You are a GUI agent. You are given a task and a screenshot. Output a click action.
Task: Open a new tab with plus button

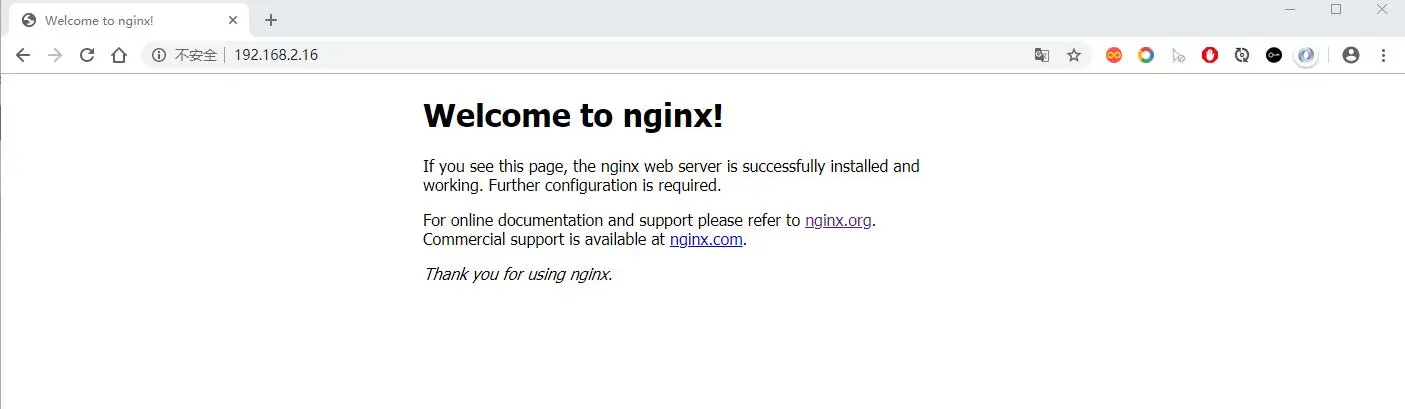(x=271, y=20)
